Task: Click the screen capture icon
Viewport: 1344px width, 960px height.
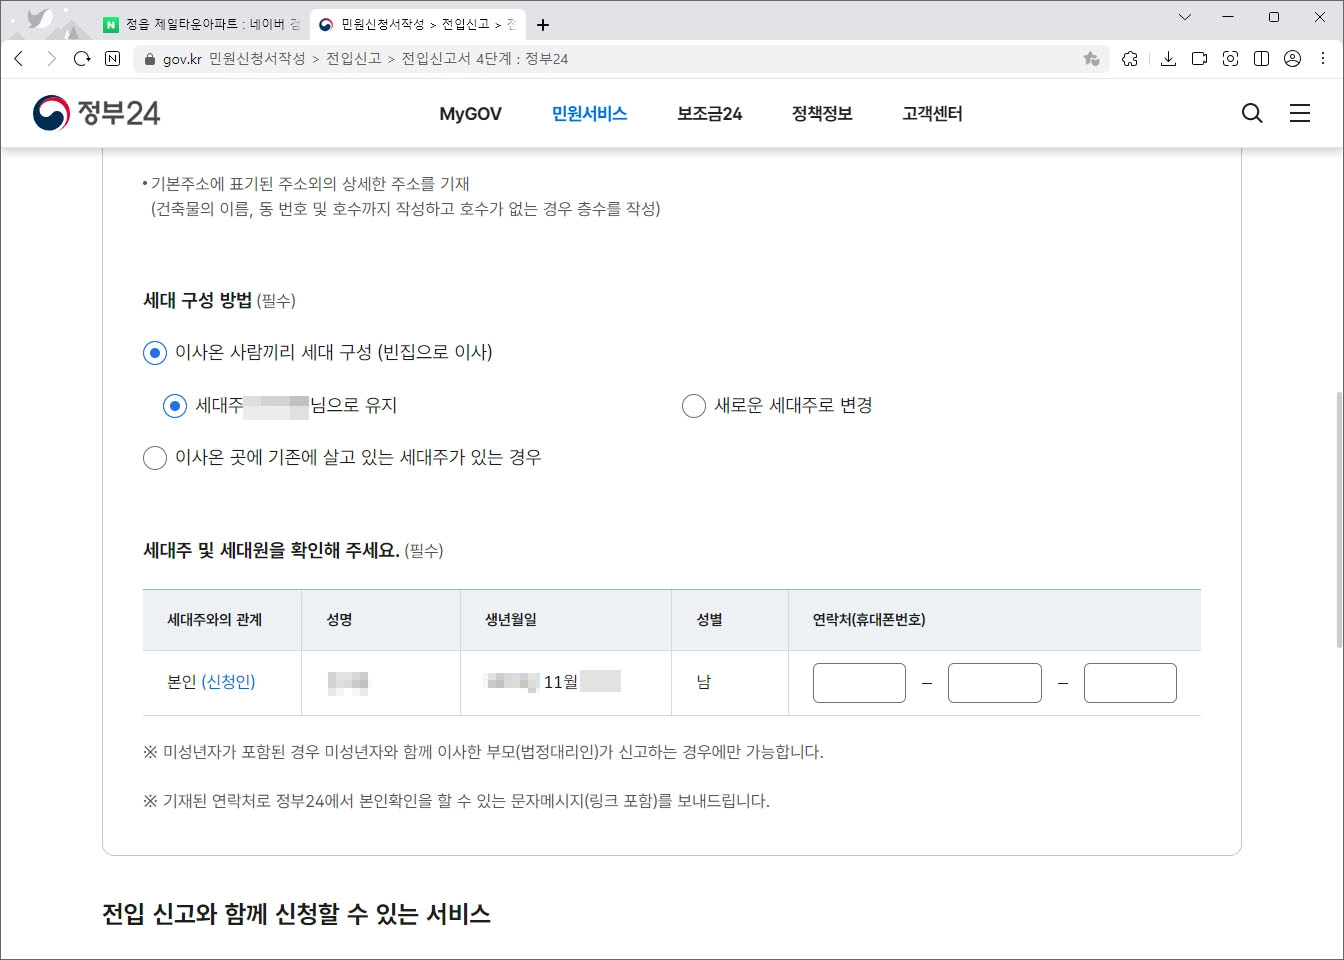Action: [x=1230, y=59]
